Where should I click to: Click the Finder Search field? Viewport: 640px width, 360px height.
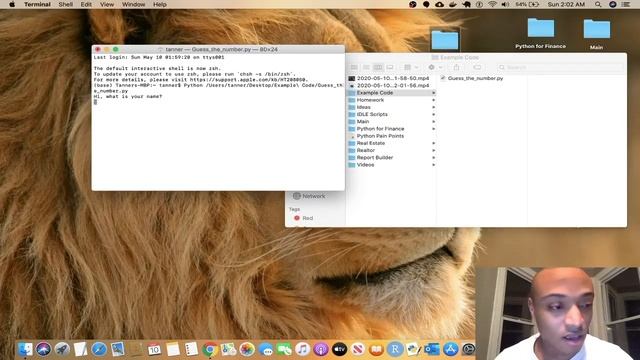[x=560, y=67]
